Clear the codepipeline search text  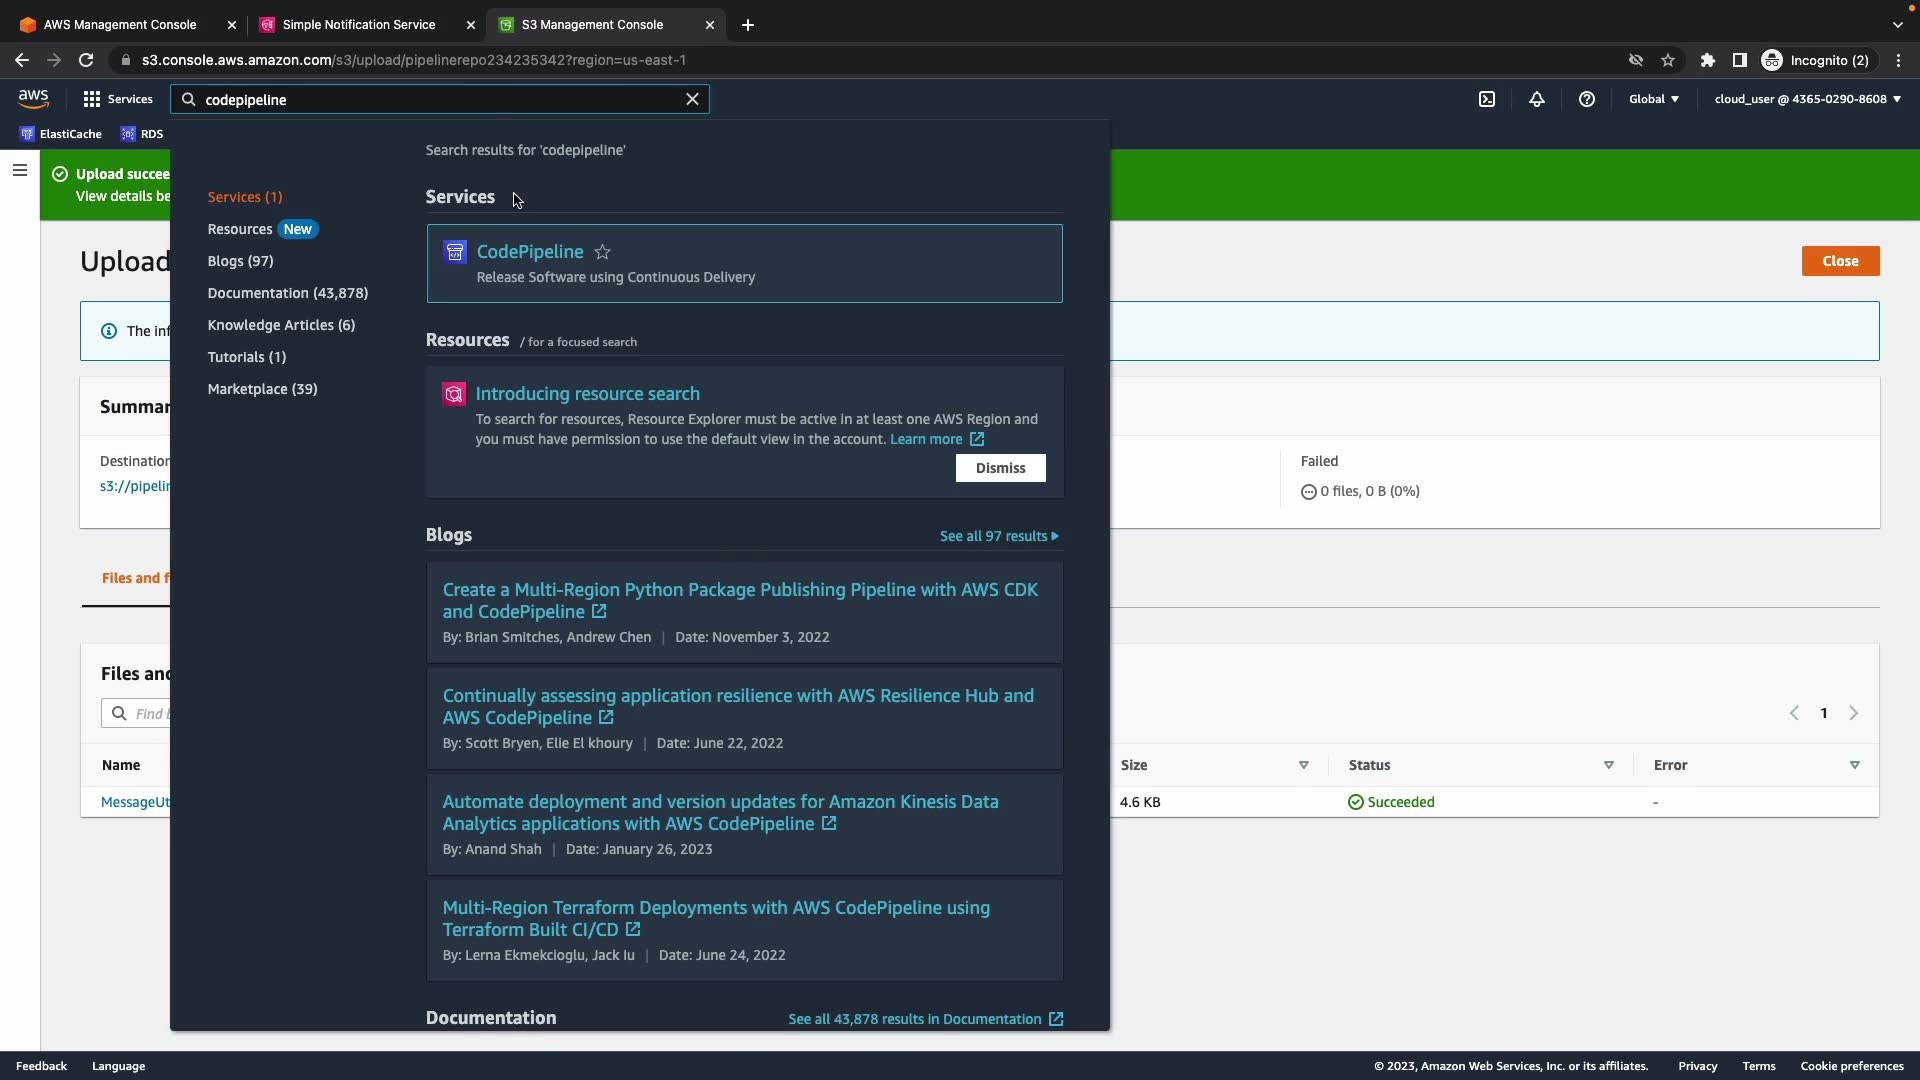click(692, 99)
